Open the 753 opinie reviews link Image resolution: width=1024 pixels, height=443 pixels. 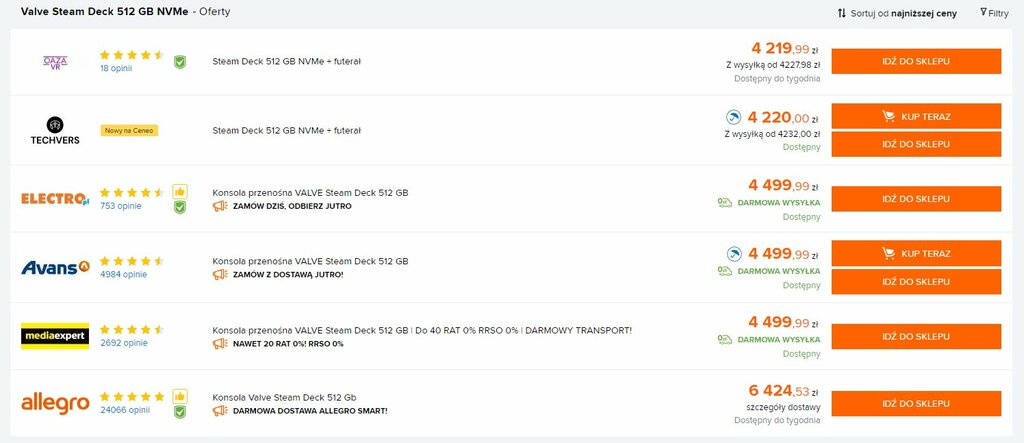(121, 206)
